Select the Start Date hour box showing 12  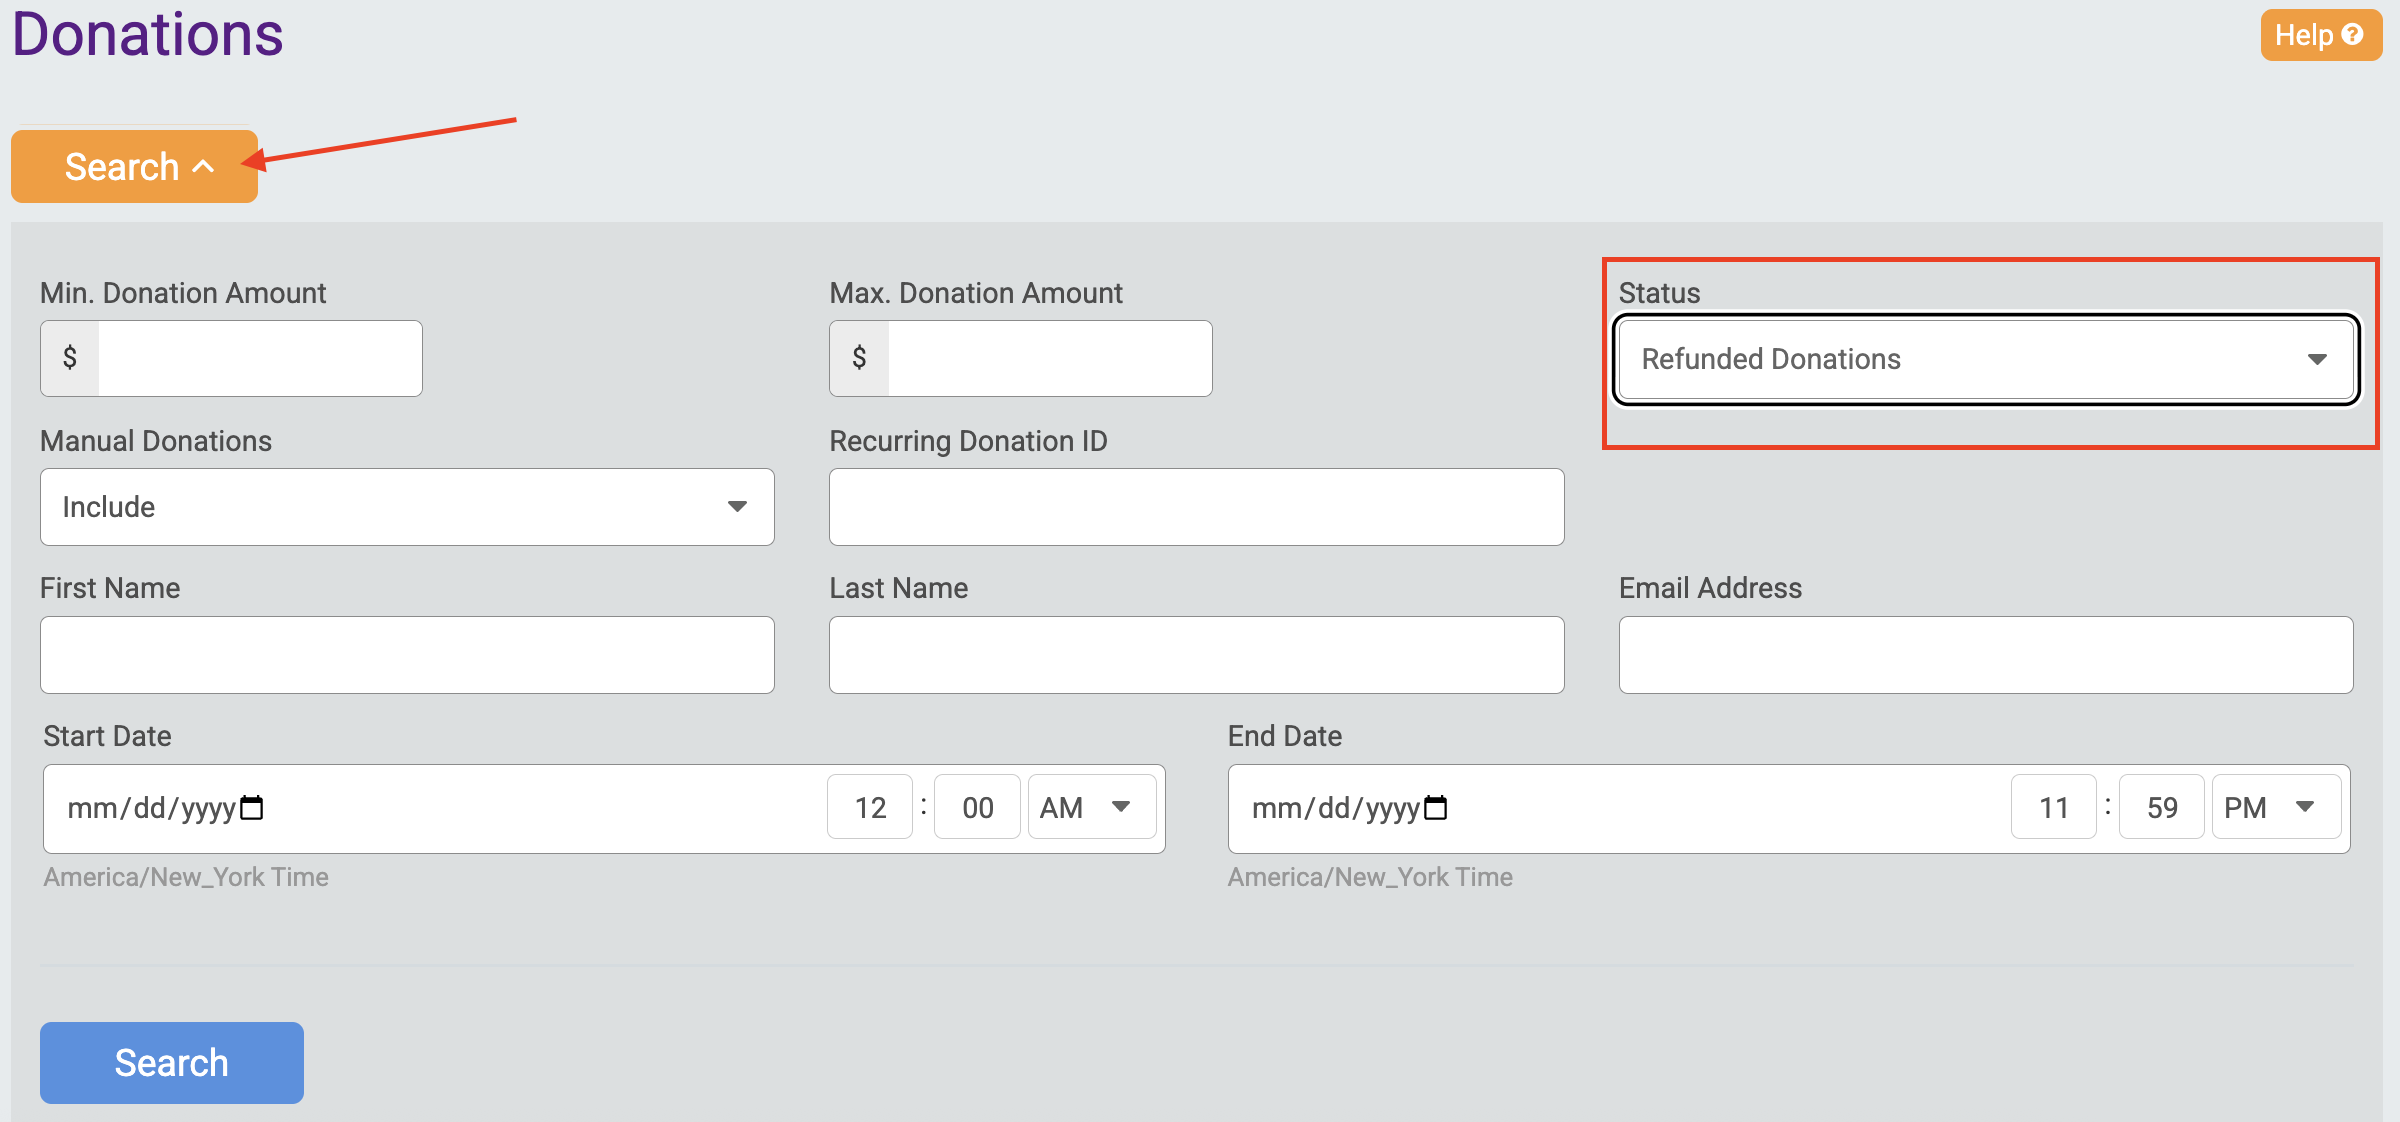[870, 807]
